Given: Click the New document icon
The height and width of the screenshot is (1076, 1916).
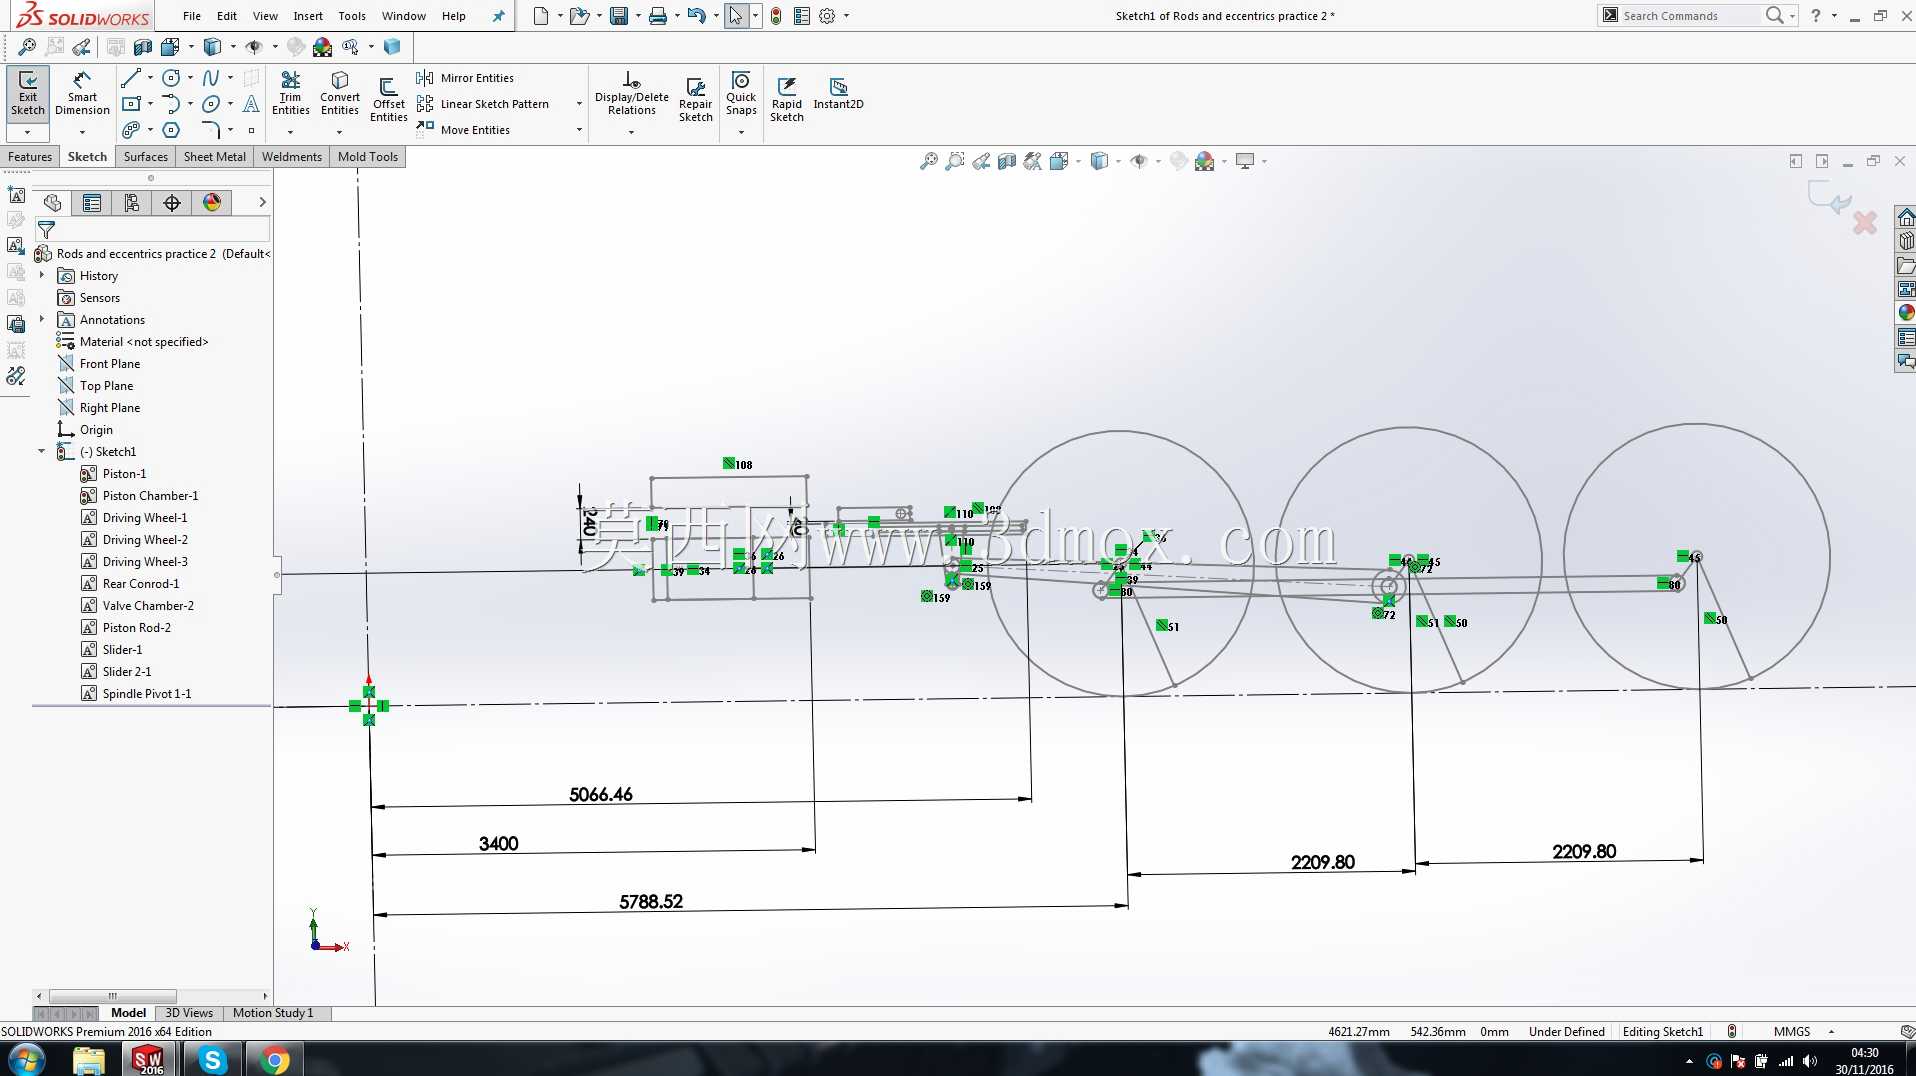Looking at the screenshot, I should click(x=541, y=16).
